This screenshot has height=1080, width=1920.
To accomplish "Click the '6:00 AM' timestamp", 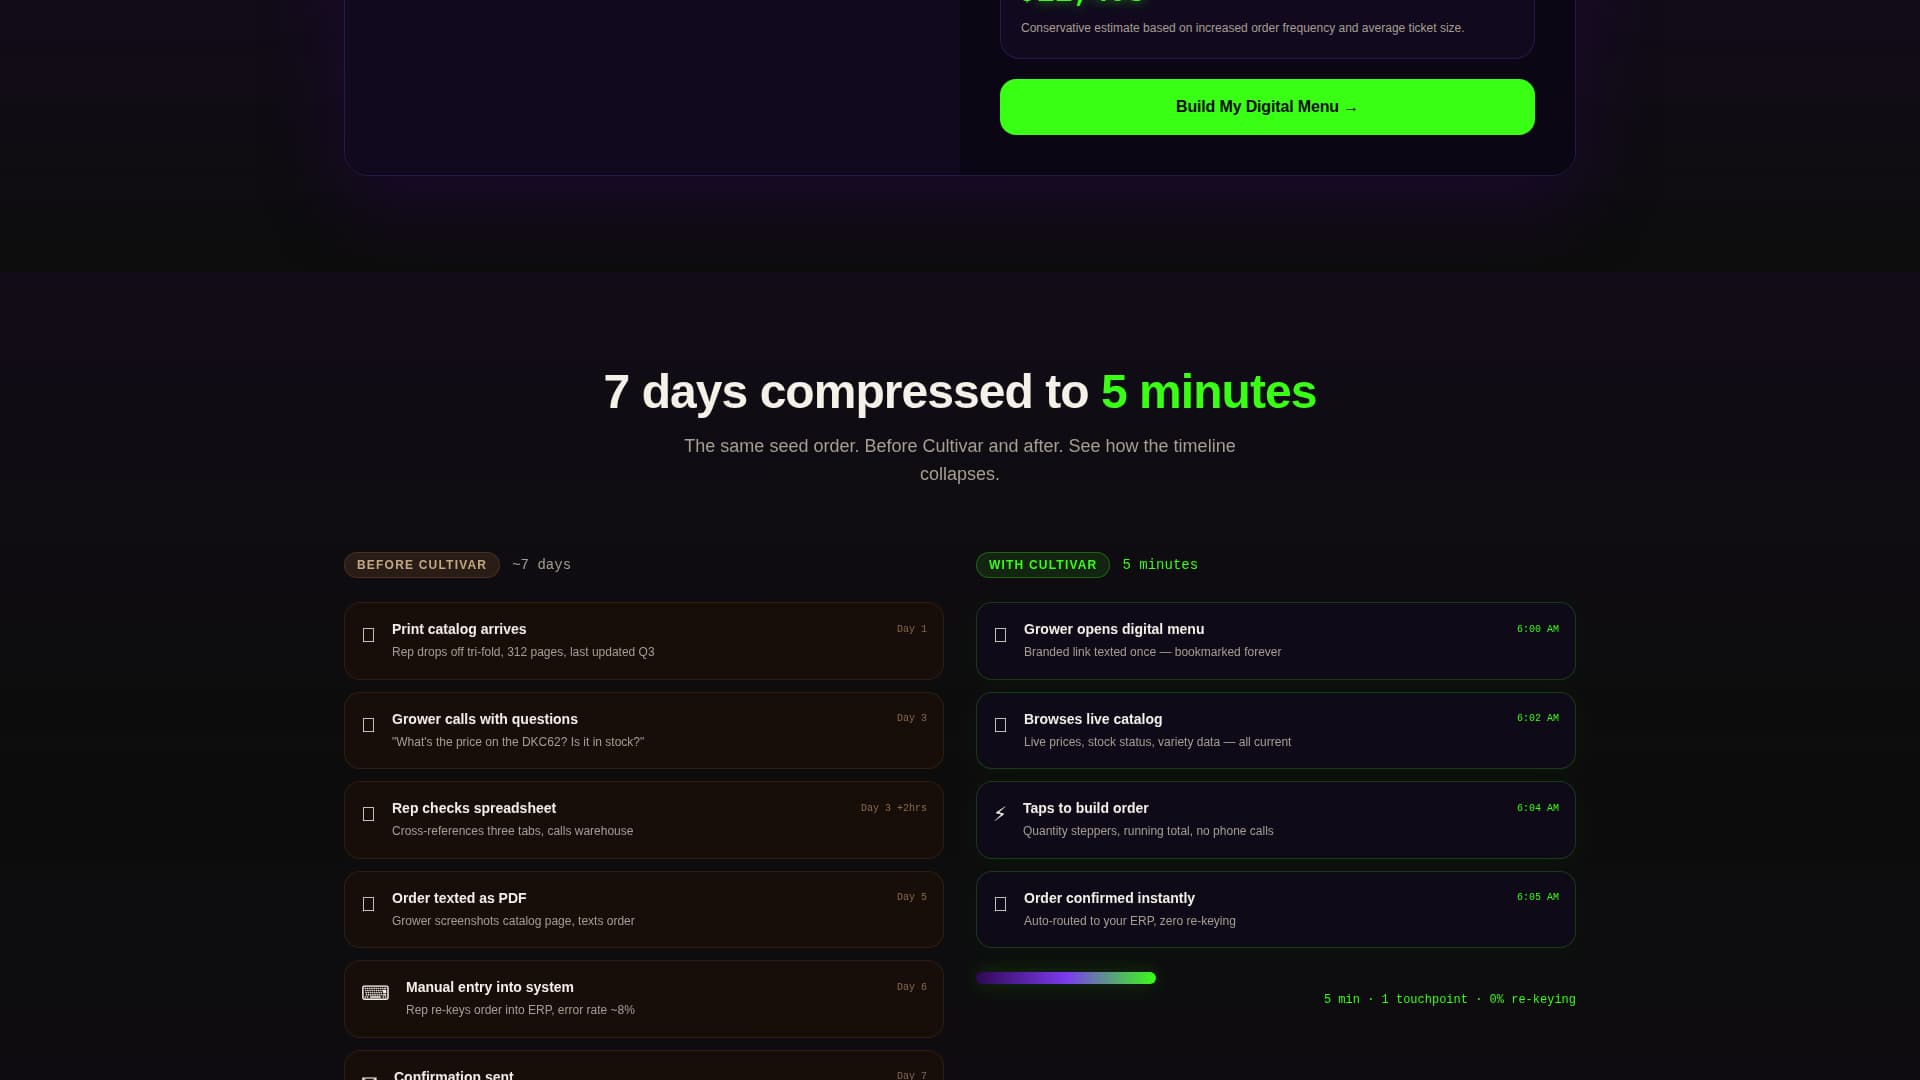I will coord(1538,629).
